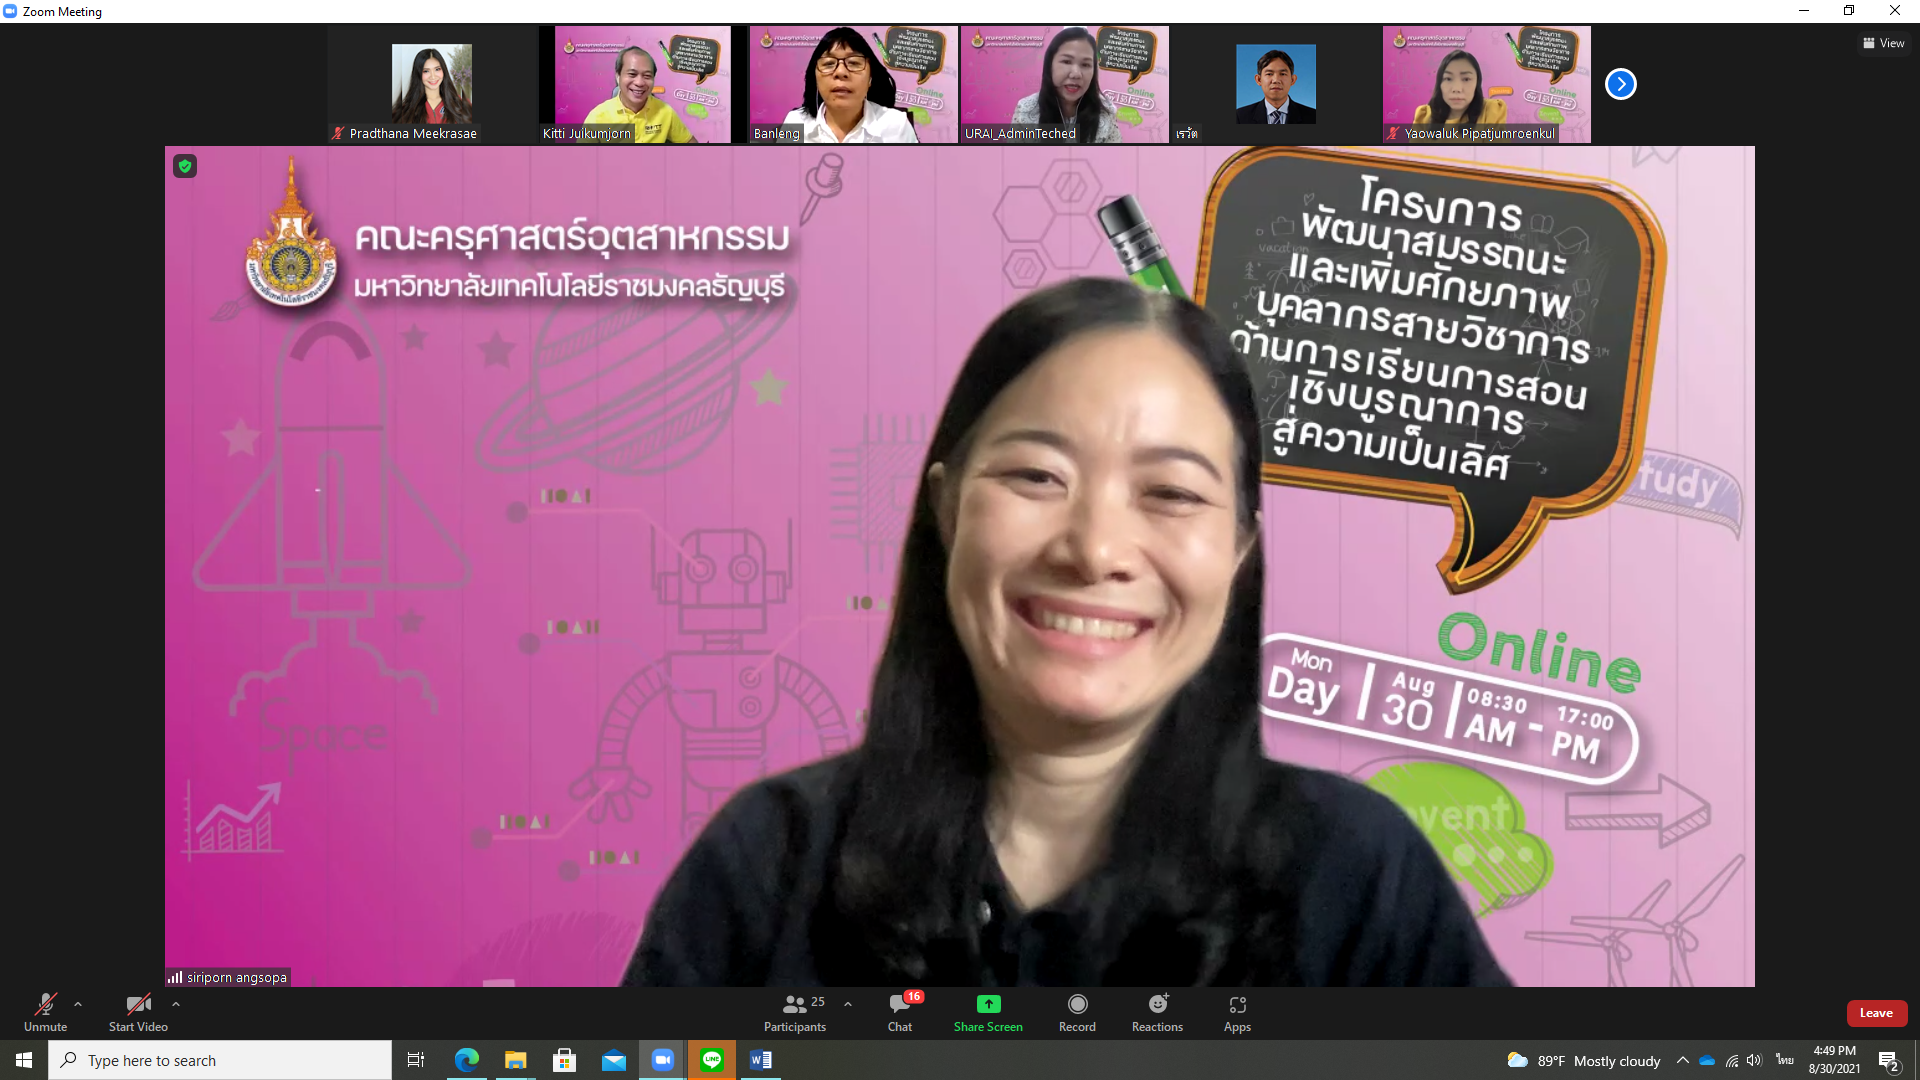The width and height of the screenshot is (1920, 1080).
Task: Open Task View on taskbar
Action: point(416,1060)
